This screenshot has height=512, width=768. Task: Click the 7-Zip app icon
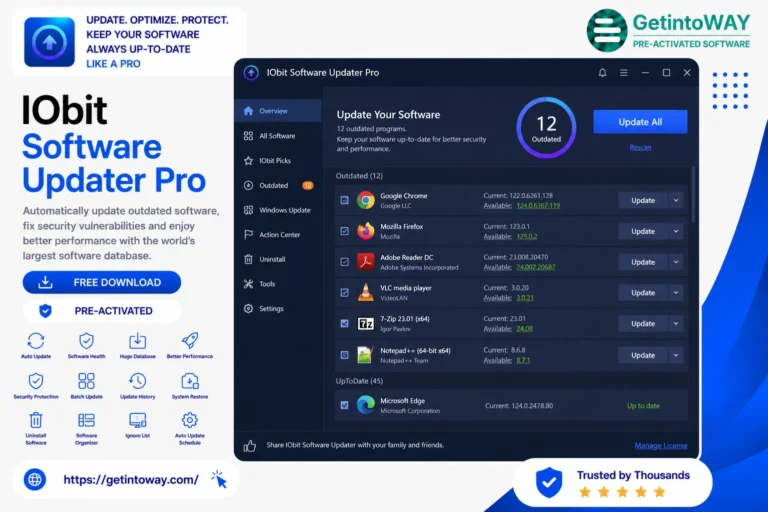[365, 323]
